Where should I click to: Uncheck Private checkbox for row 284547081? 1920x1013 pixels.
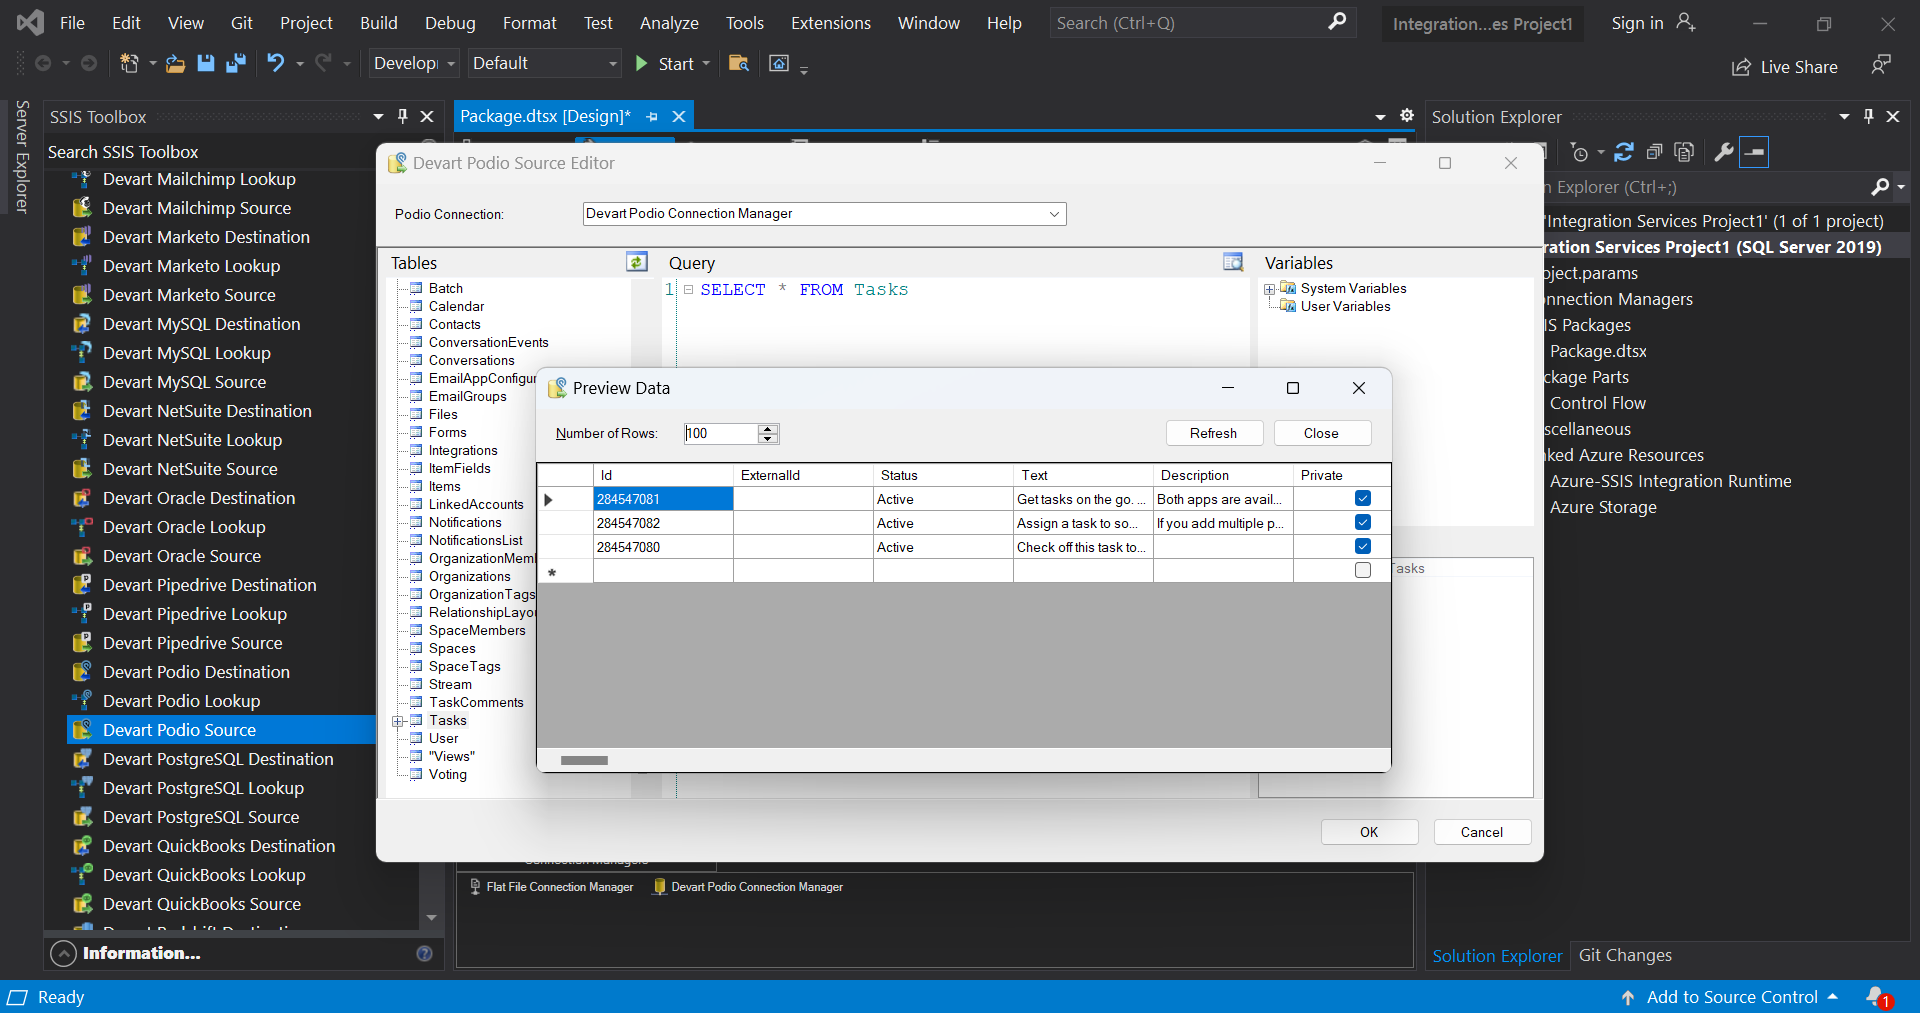1362,499
